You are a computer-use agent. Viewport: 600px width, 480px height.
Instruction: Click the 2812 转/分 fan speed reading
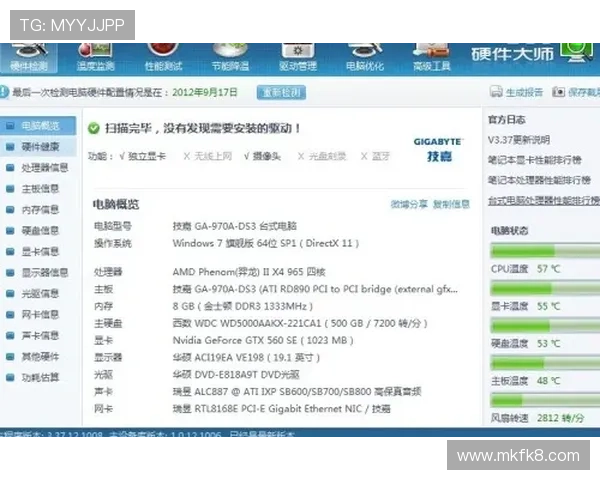(x=561, y=418)
